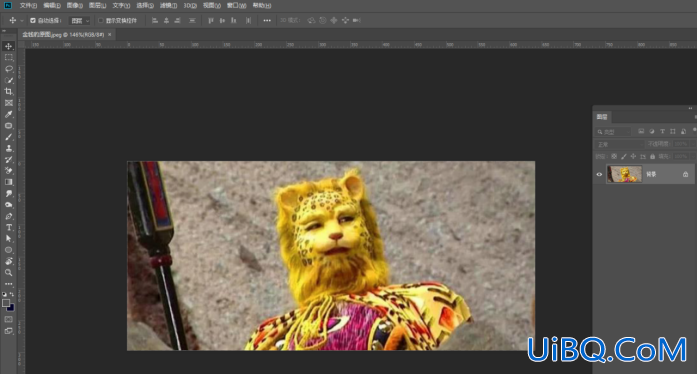Select the Ellipse shape tool
The height and width of the screenshot is (374, 697).
coord(8,250)
